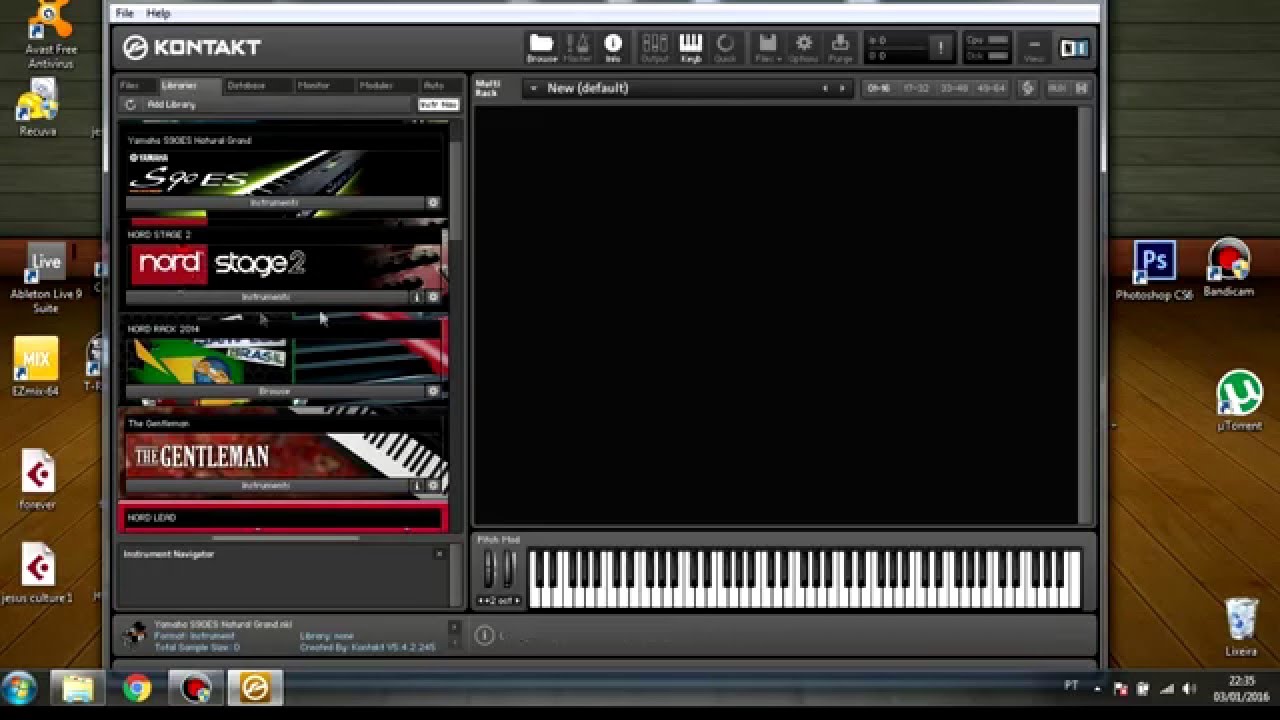Load the next multi preset arrow
The width and height of the screenshot is (1280, 720).
coord(842,88)
